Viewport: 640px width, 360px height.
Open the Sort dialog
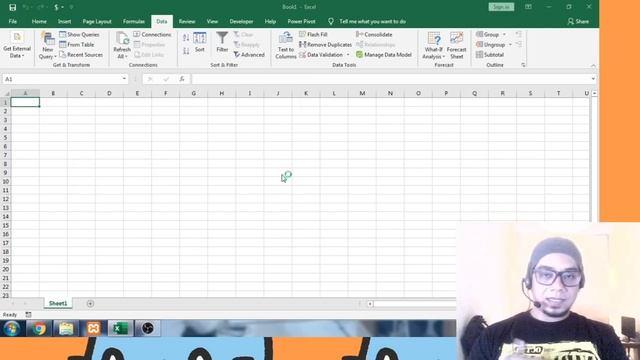pyautogui.click(x=200, y=42)
